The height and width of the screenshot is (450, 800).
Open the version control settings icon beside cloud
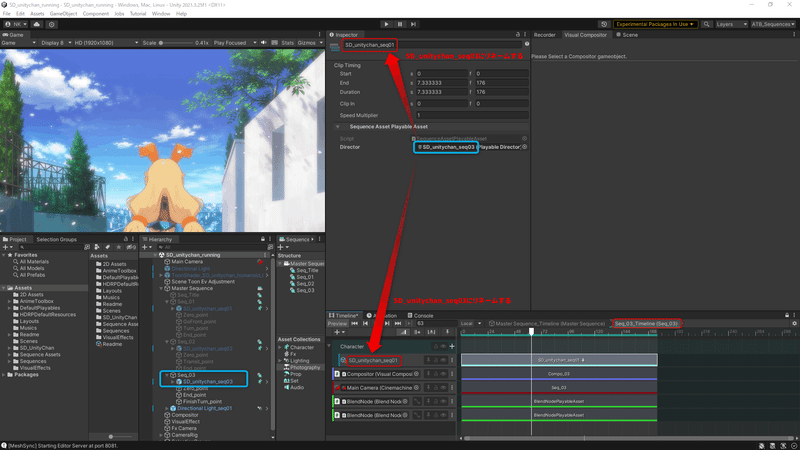coord(52,24)
